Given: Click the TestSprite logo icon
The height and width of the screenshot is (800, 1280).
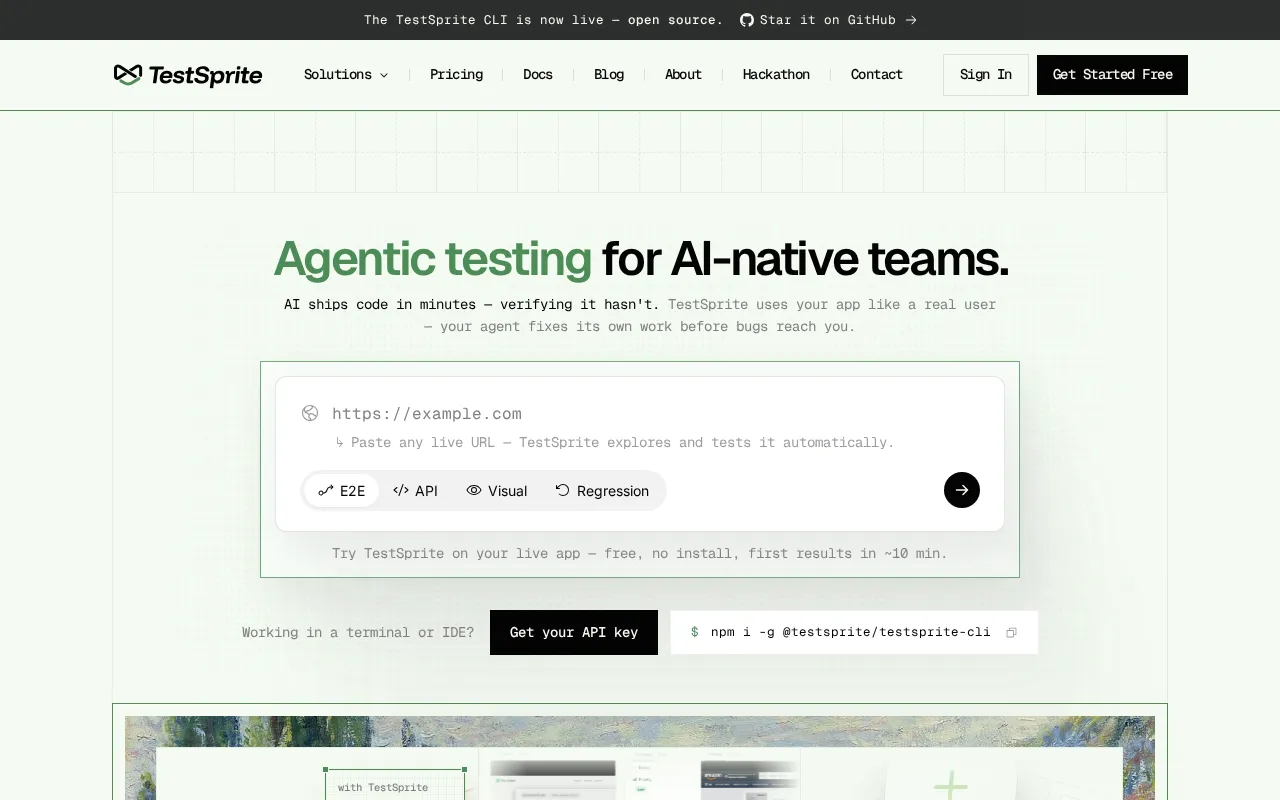Looking at the screenshot, I should 128,75.
